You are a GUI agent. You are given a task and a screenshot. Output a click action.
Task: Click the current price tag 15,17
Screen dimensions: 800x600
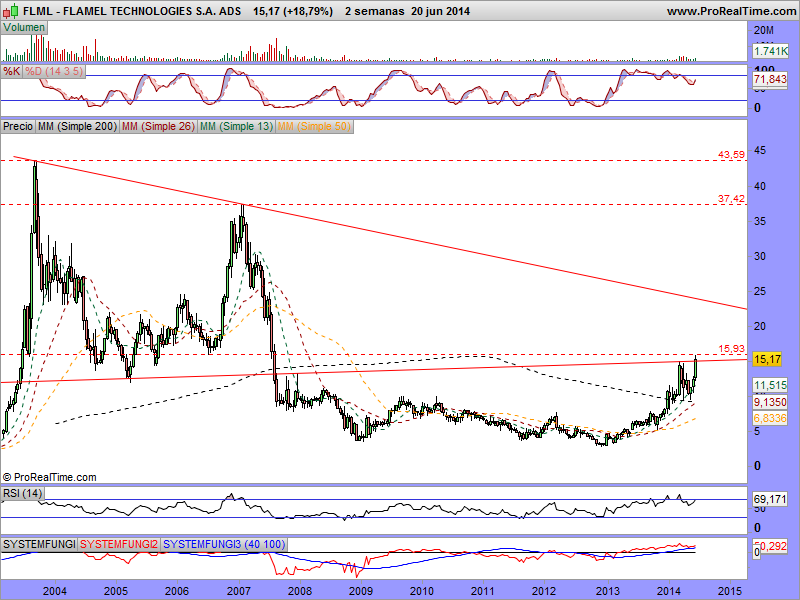[767, 359]
